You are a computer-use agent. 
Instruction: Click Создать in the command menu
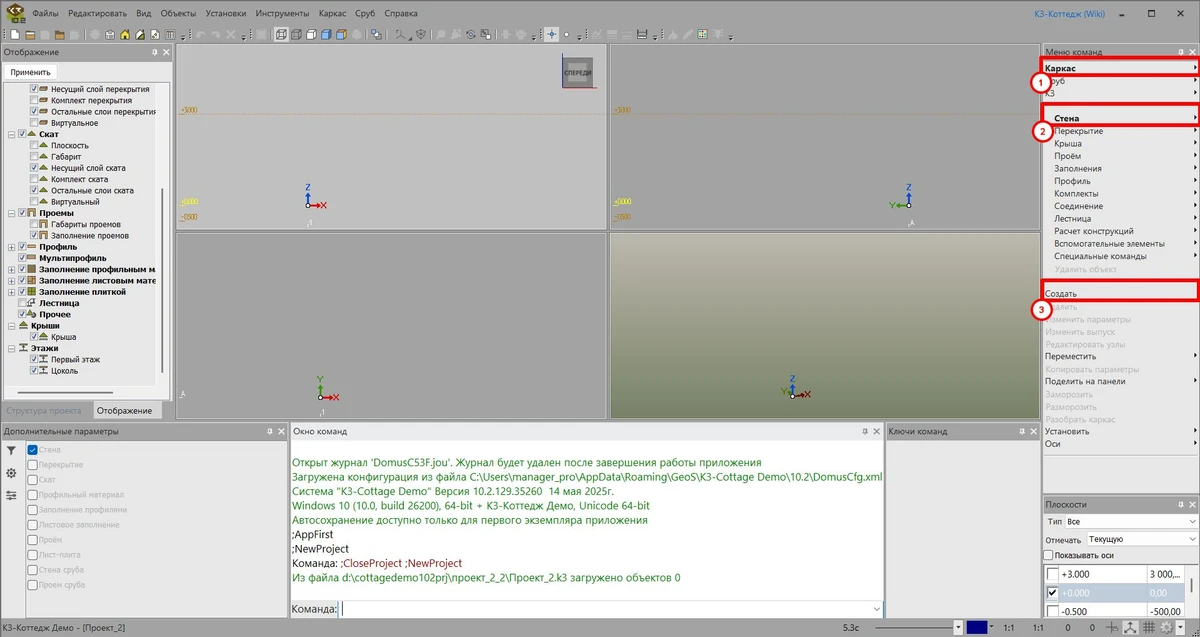(1061, 294)
